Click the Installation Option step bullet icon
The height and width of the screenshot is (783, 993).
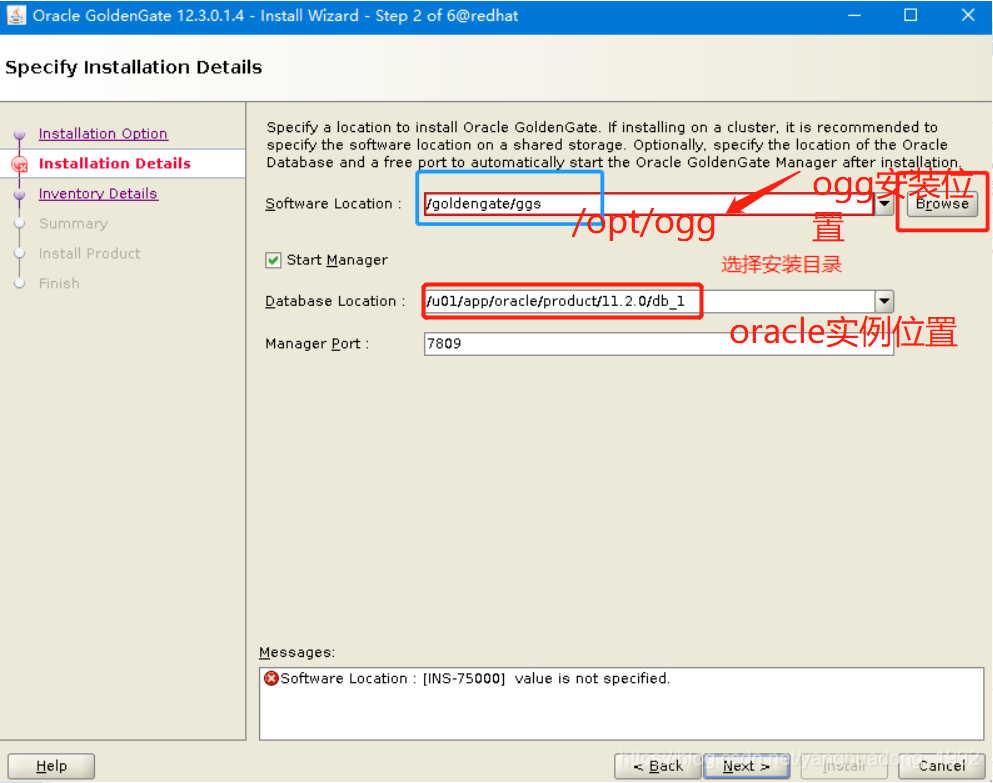click(x=21, y=133)
